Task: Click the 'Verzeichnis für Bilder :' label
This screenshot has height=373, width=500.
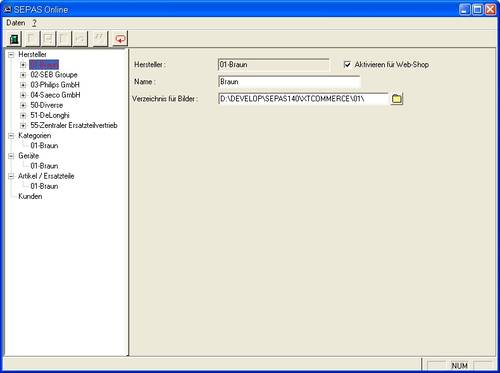Action: (165, 99)
